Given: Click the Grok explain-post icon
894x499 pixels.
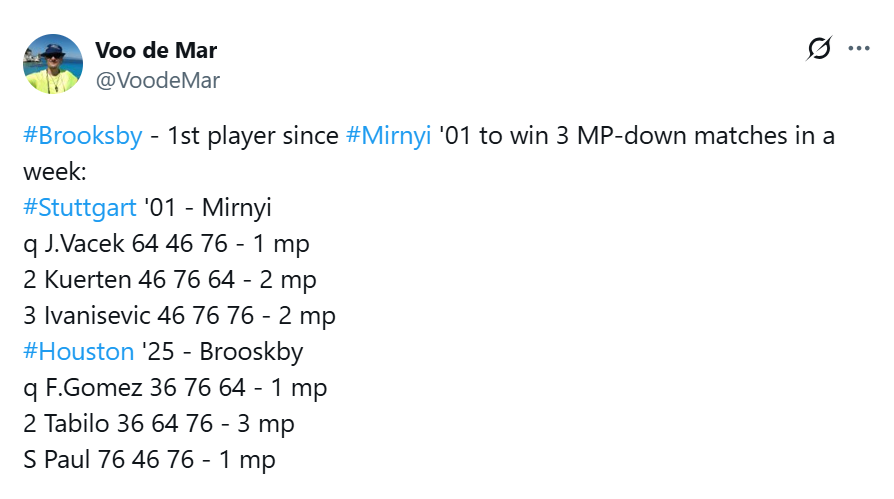Looking at the screenshot, I should click(x=818, y=48).
